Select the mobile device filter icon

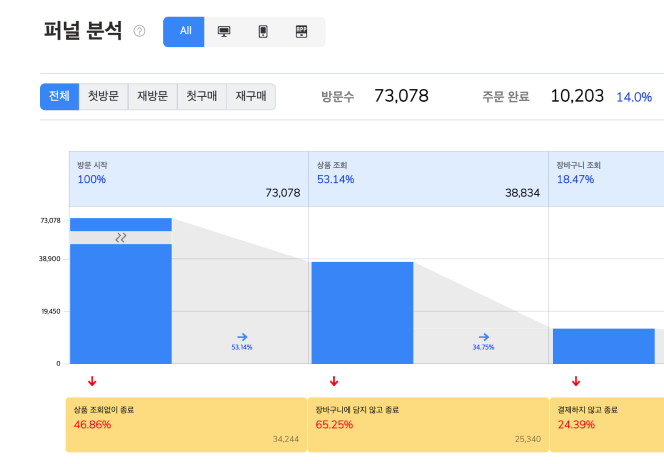click(263, 31)
